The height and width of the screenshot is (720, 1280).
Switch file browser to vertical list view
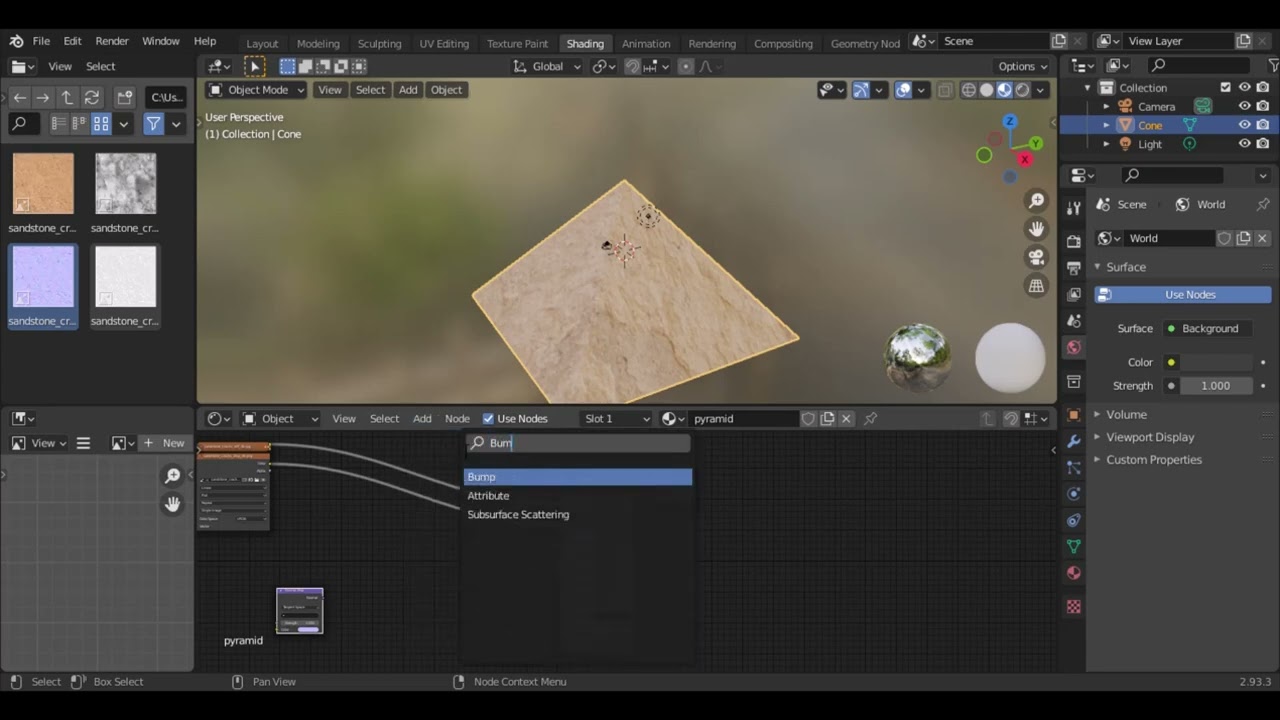(59, 124)
